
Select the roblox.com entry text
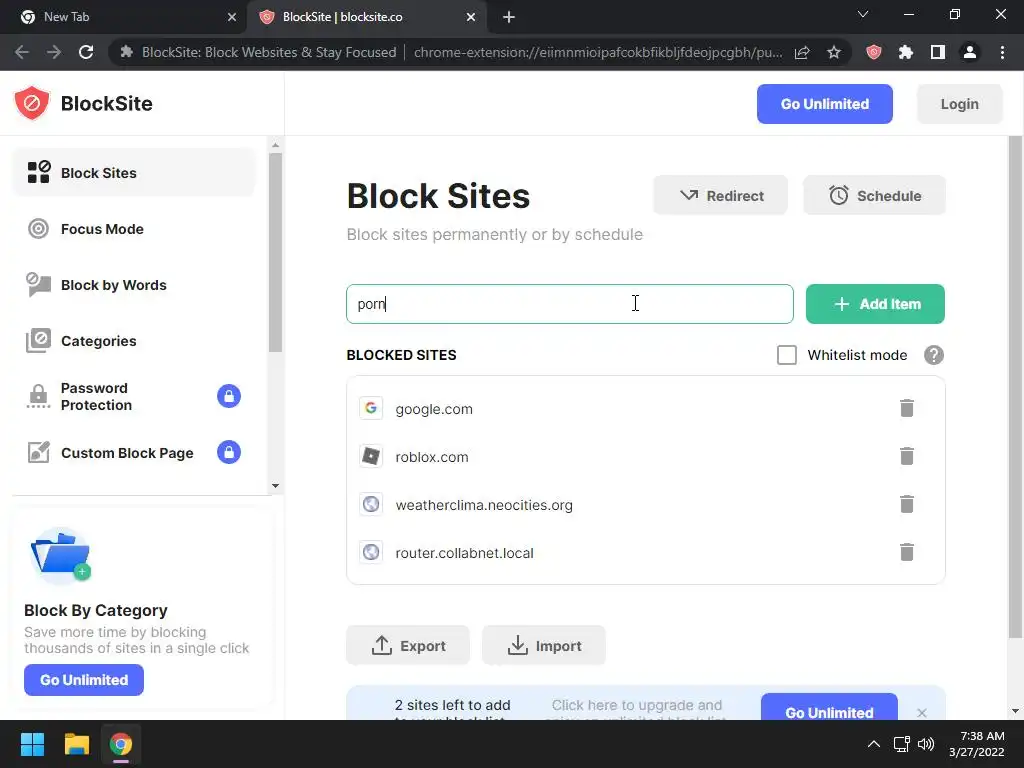coord(432,456)
